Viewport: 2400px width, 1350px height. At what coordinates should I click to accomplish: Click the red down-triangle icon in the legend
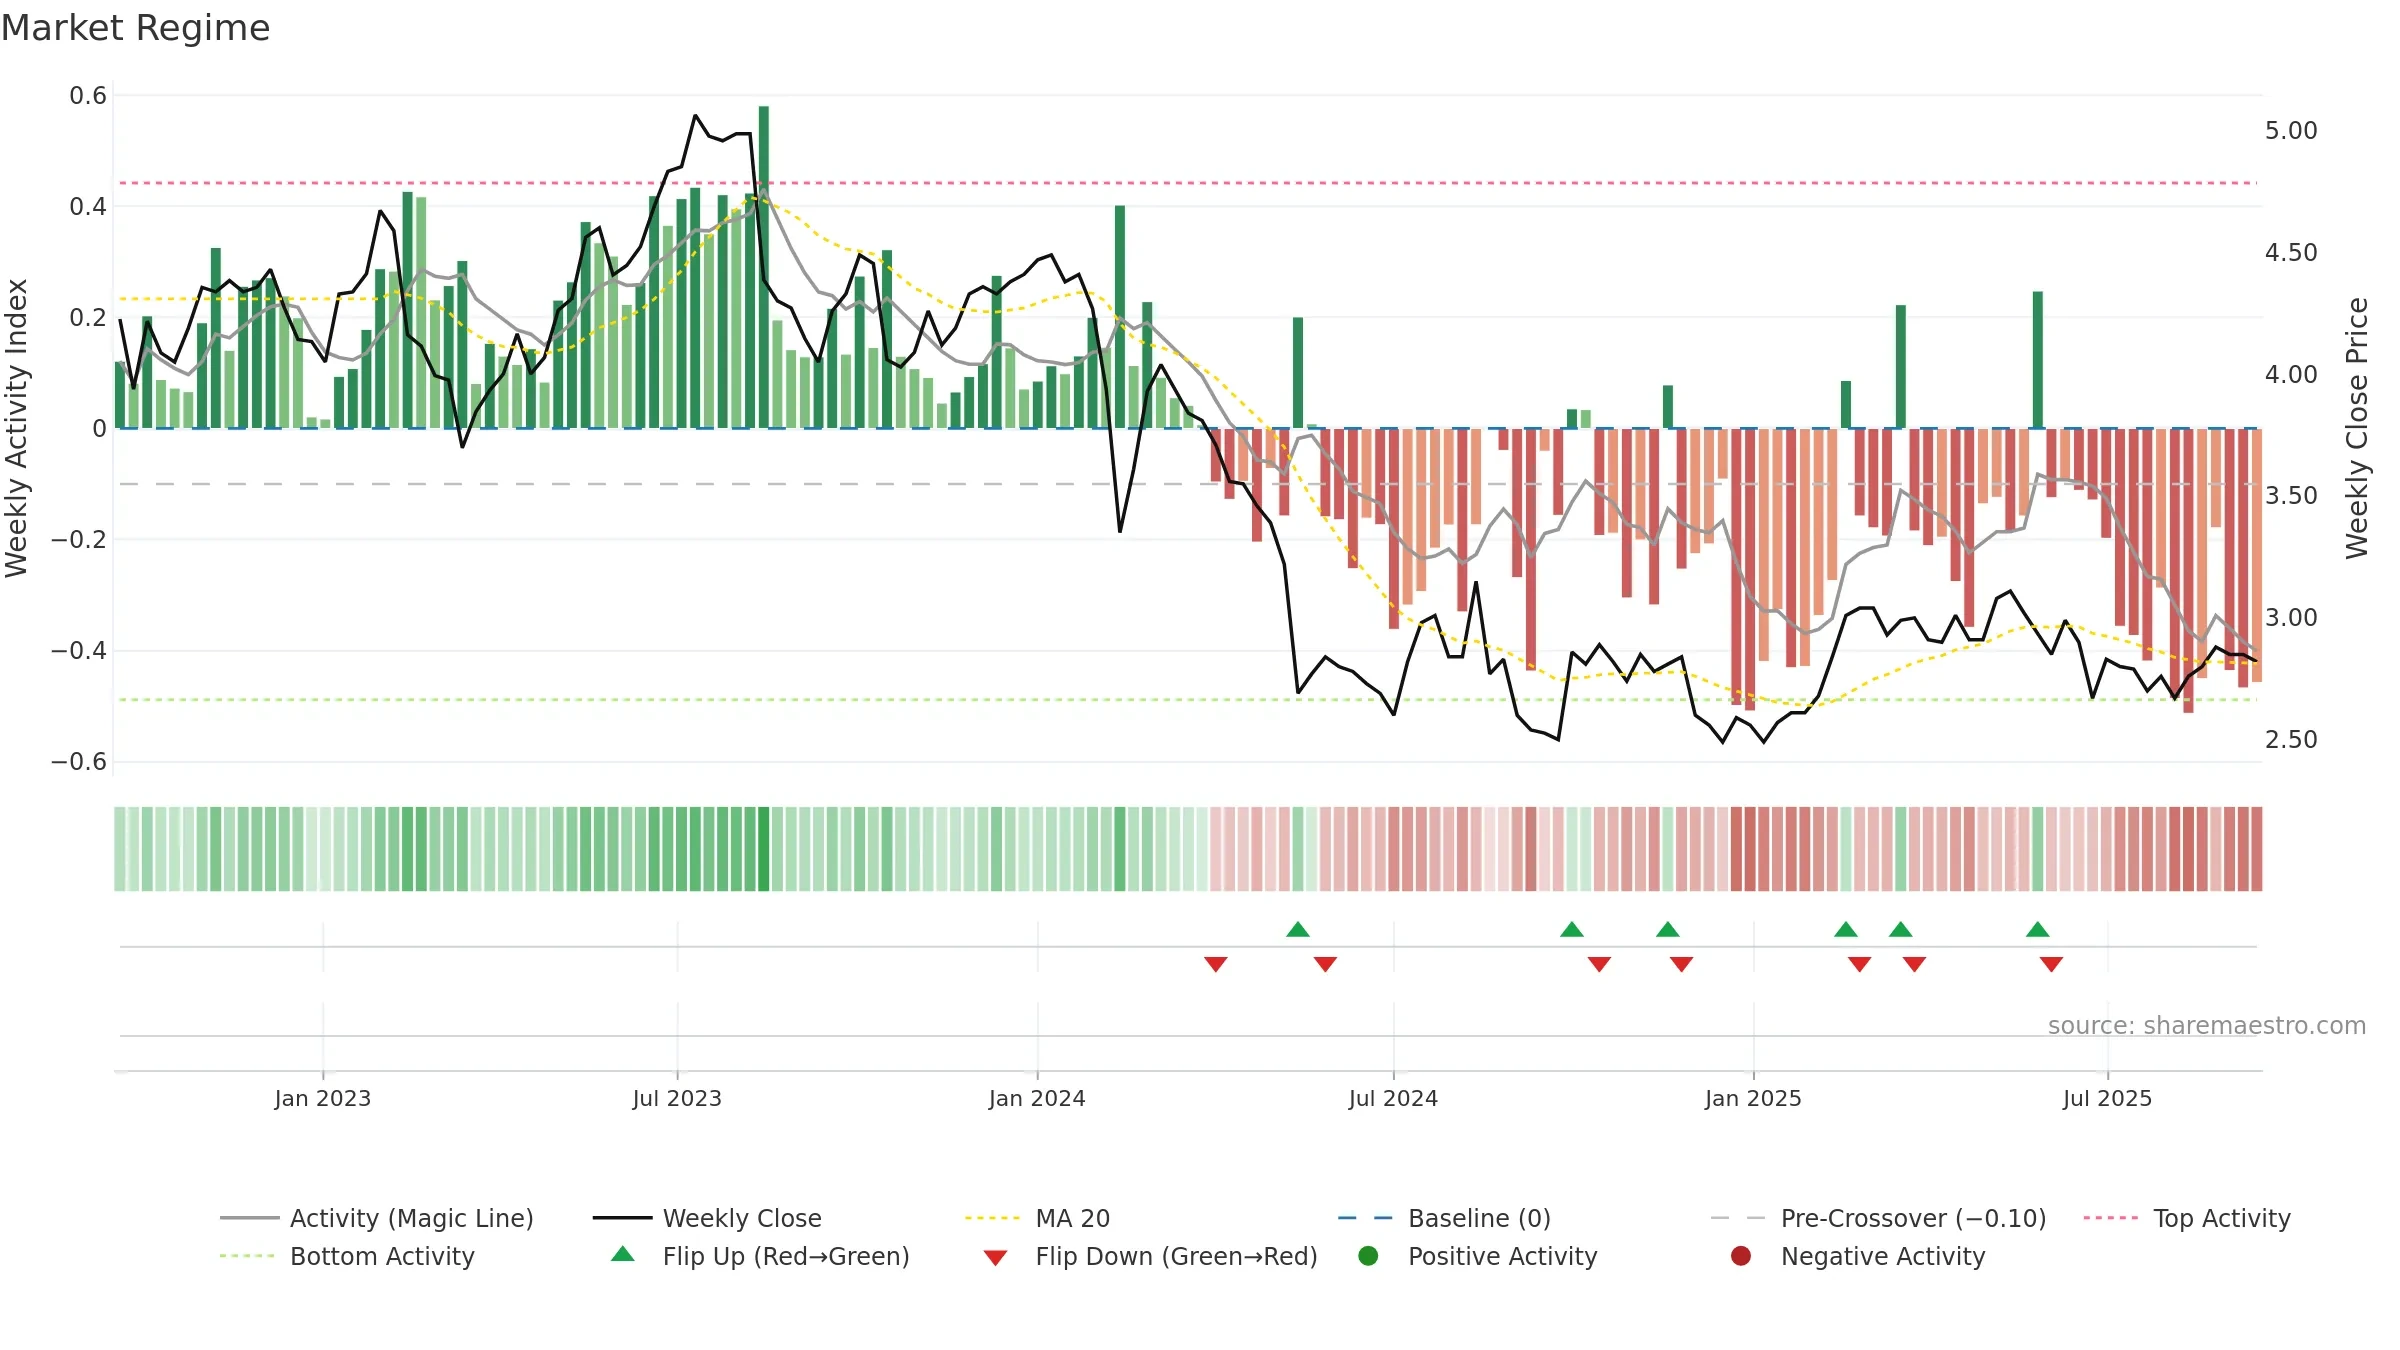[995, 1258]
